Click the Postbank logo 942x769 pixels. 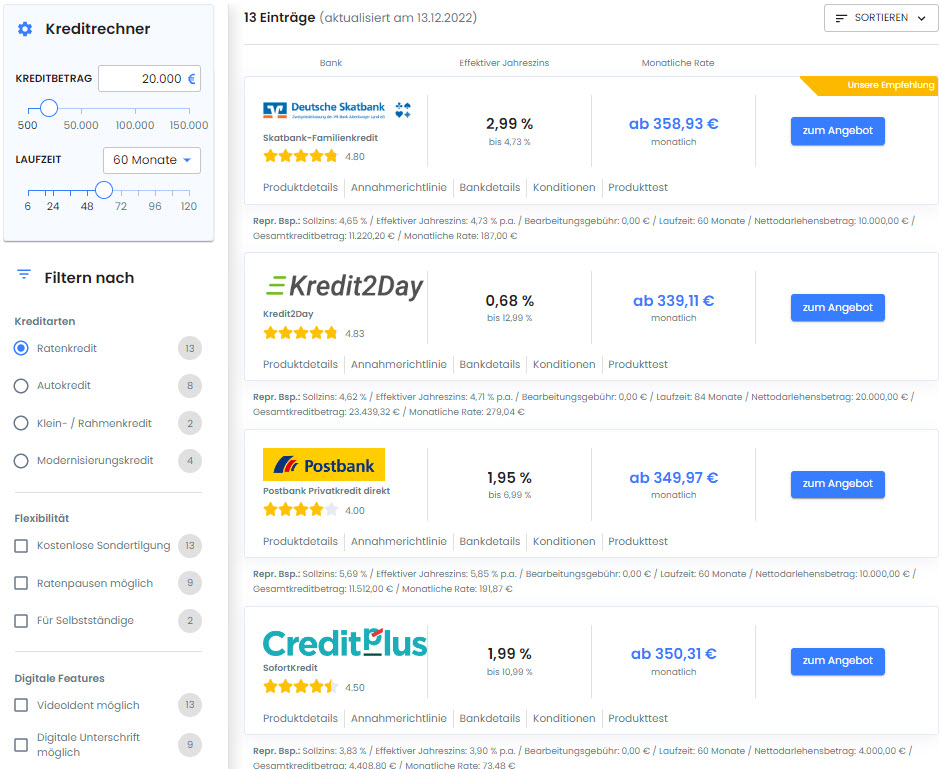324,464
